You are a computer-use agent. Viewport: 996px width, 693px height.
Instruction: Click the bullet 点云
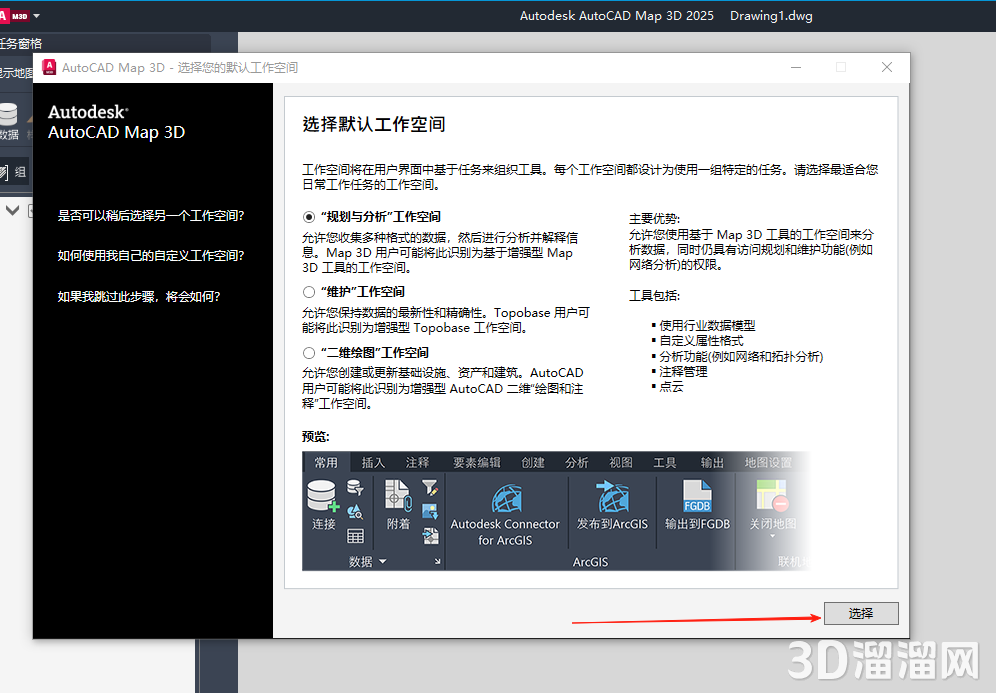coord(671,387)
